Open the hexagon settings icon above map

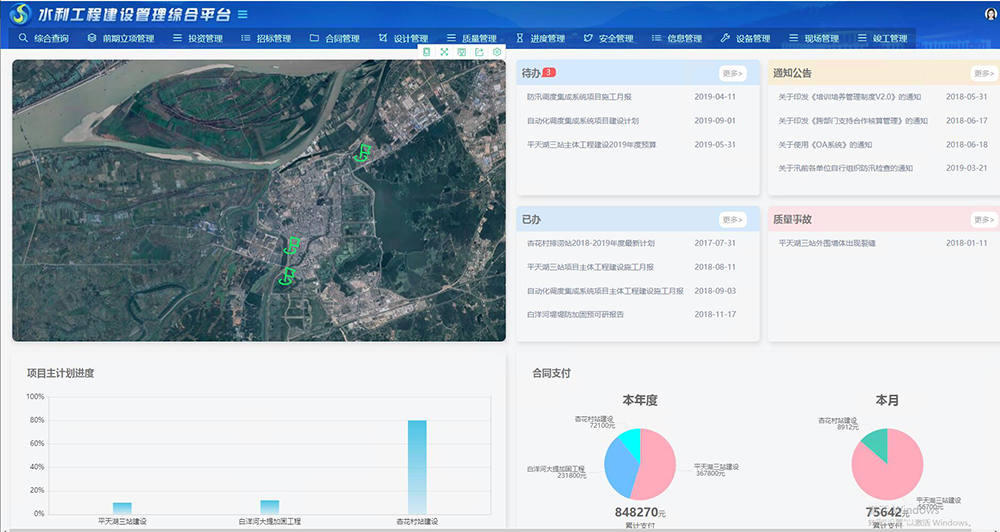click(x=497, y=51)
